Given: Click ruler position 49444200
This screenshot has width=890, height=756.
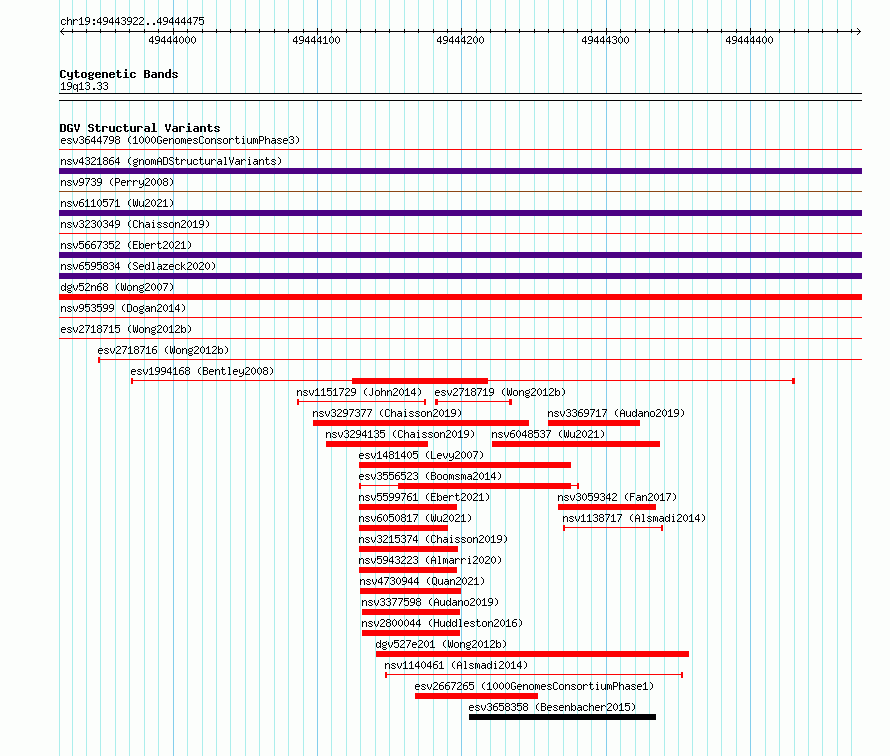Looking at the screenshot, I should [x=460, y=40].
